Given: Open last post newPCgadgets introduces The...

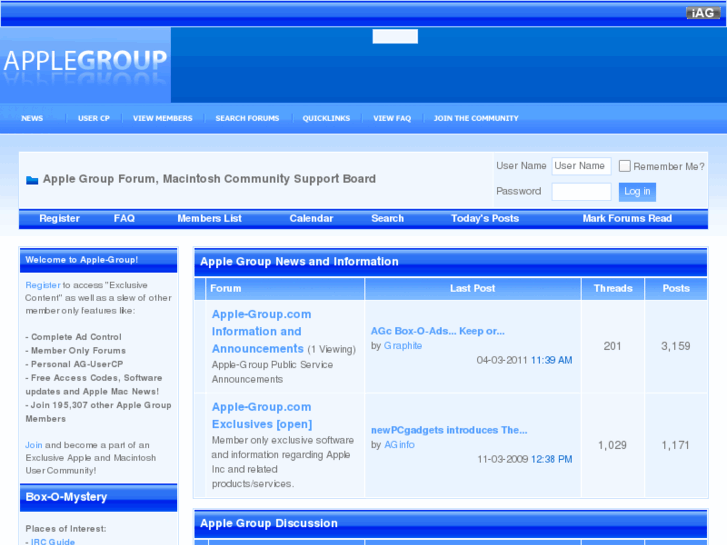Looking at the screenshot, I should (x=449, y=430).
